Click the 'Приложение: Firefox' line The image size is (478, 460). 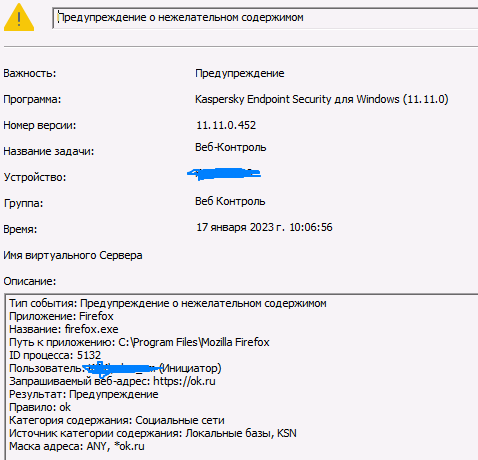pos(61,316)
